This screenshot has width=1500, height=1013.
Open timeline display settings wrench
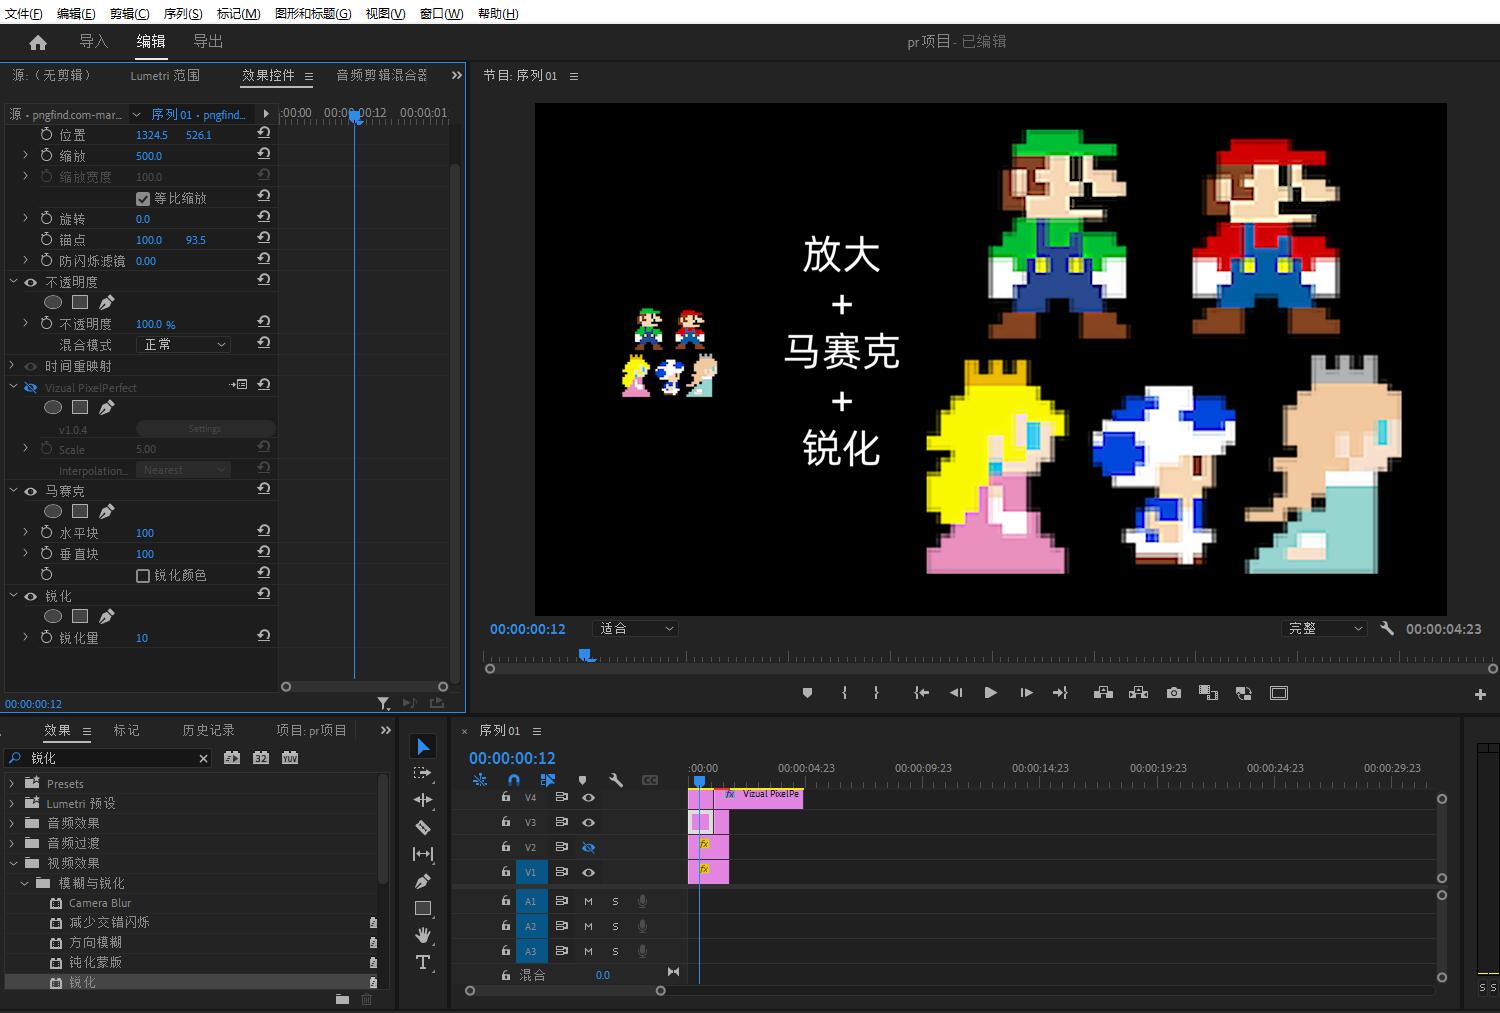pyautogui.click(x=616, y=780)
